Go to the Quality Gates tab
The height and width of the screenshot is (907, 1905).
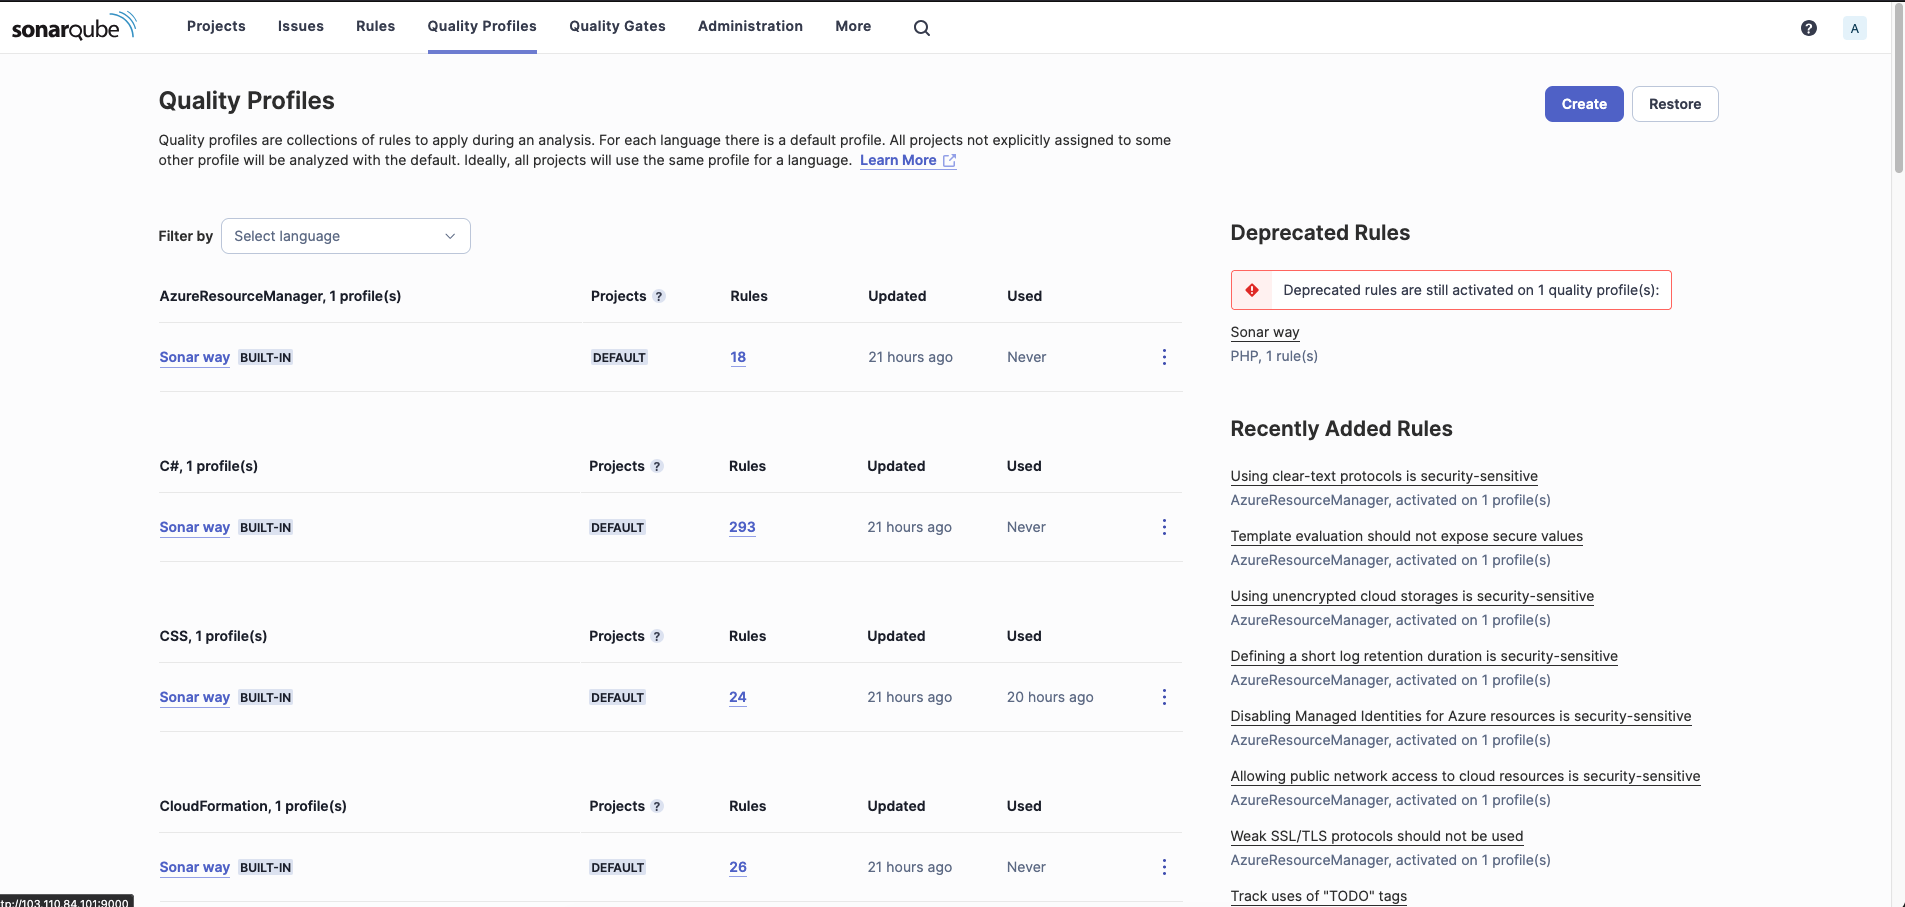(x=617, y=26)
